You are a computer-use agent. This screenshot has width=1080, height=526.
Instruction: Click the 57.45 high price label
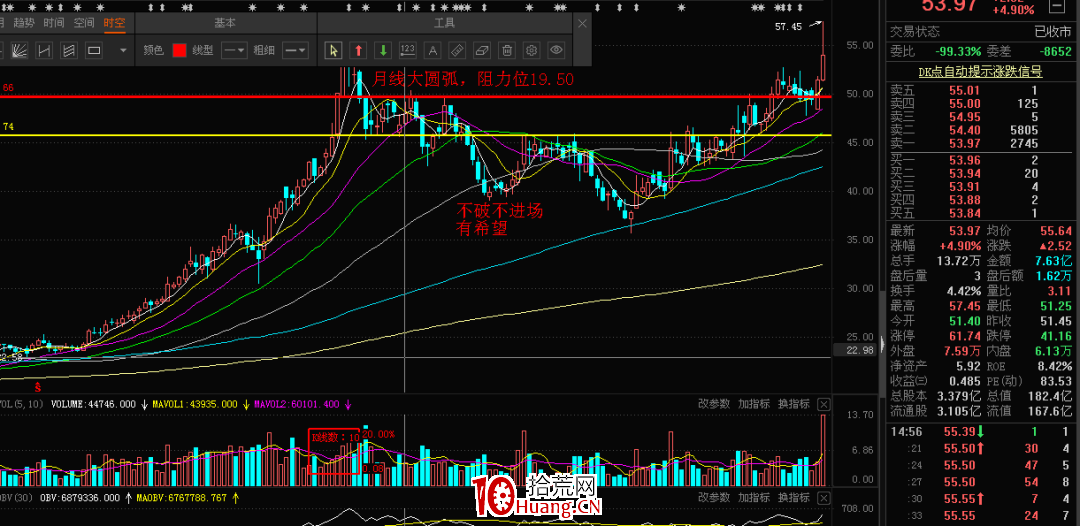[789, 27]
